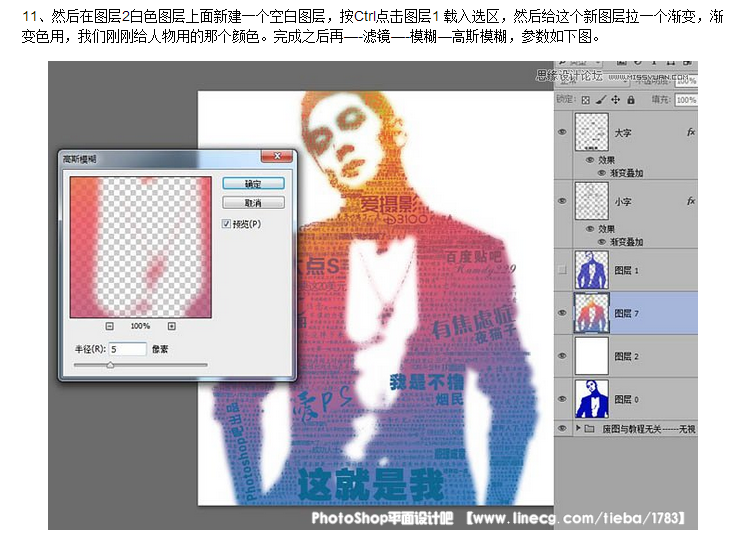This screenshot has width=735, height=535.
Task: Toggle the 预览(P) checkbox
Action: (x=226, y=224)
